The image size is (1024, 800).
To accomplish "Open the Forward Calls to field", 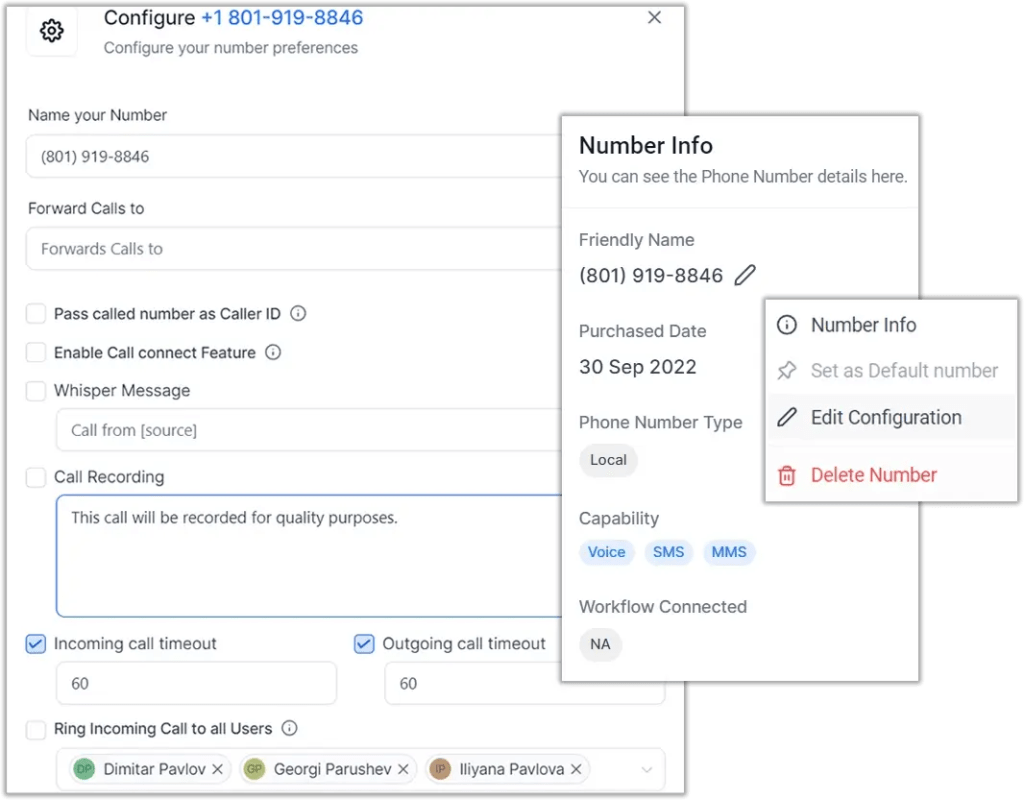I will [x=290, y=249].
